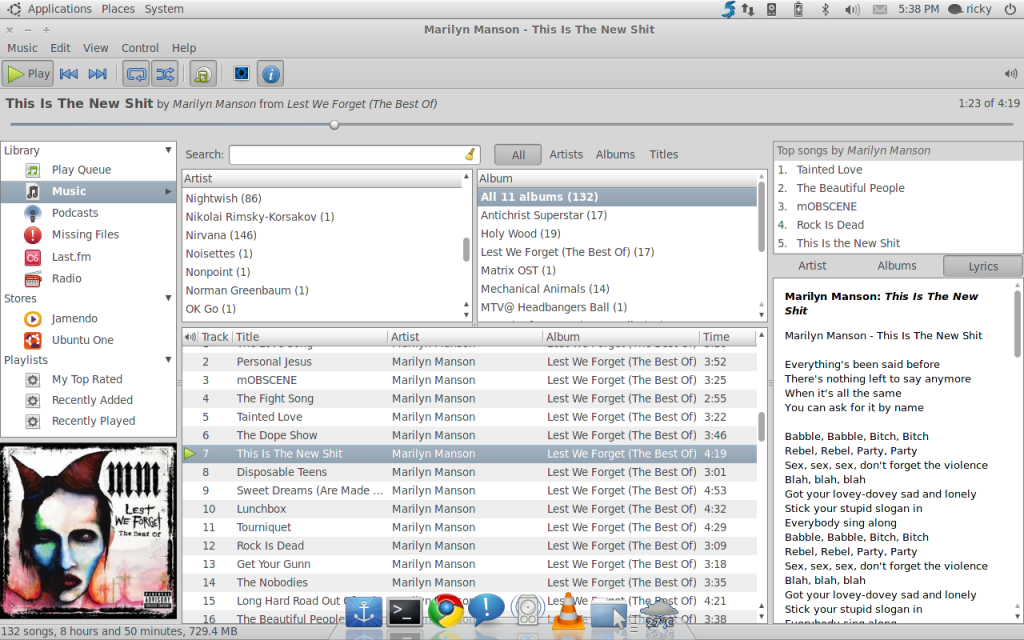Click the song position slider handle
Image resolution: width=1024 pixels, height=640 pixels.
point(334,125)
